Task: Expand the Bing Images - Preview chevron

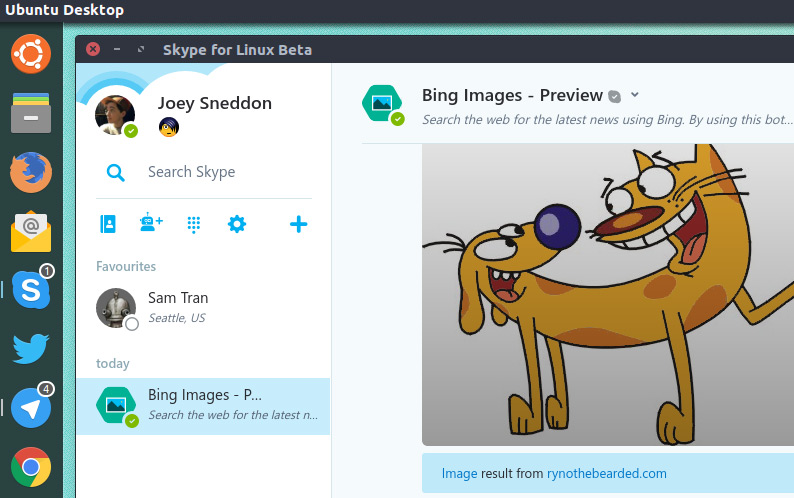Action: pyautogui.click(x=635, y=95)
